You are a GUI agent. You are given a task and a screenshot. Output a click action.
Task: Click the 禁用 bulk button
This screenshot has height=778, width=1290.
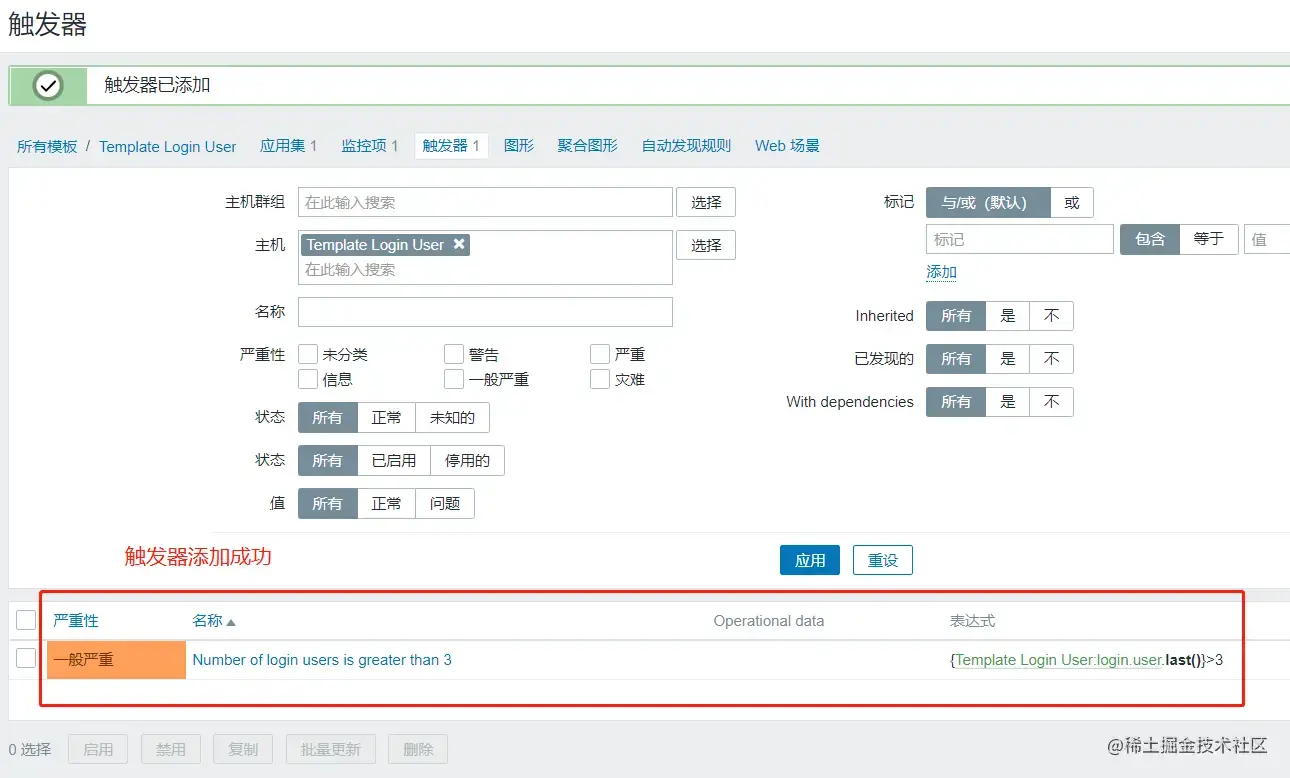pyautogui.click(x=171, y=749)
